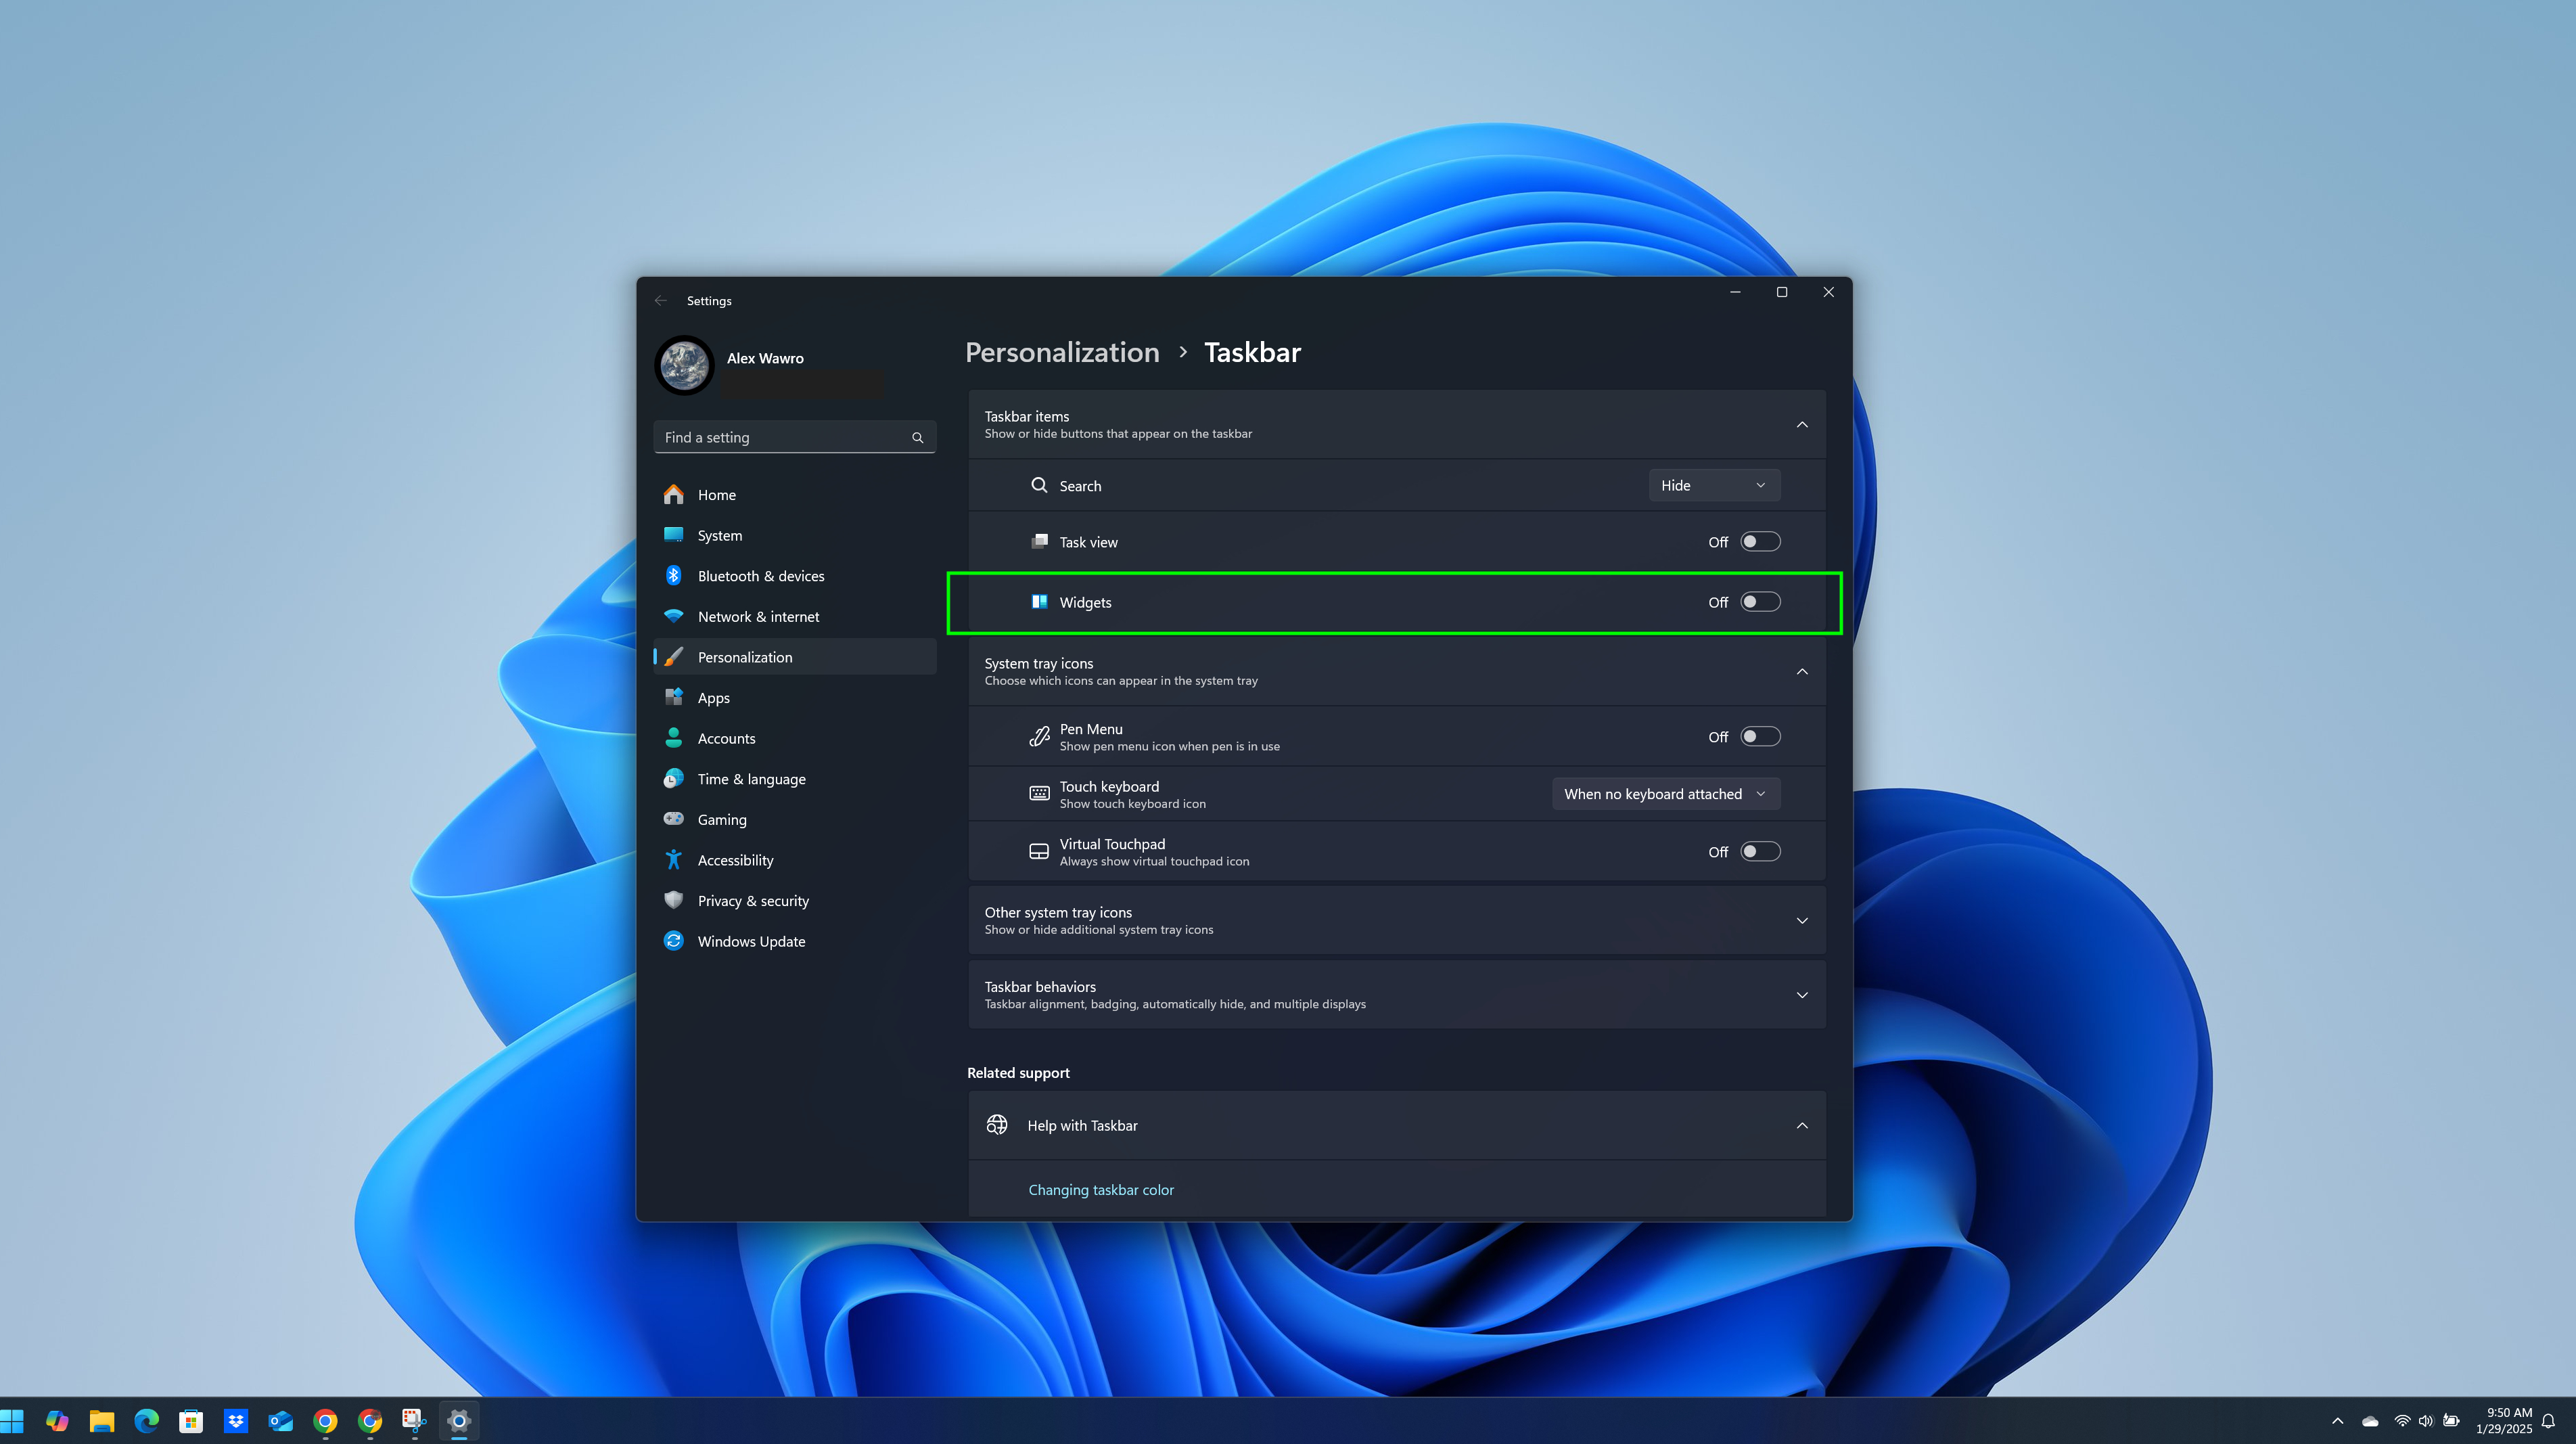Switch on the Pen Menu toggle
2576x1444 pixels.
coord(1760,737)
